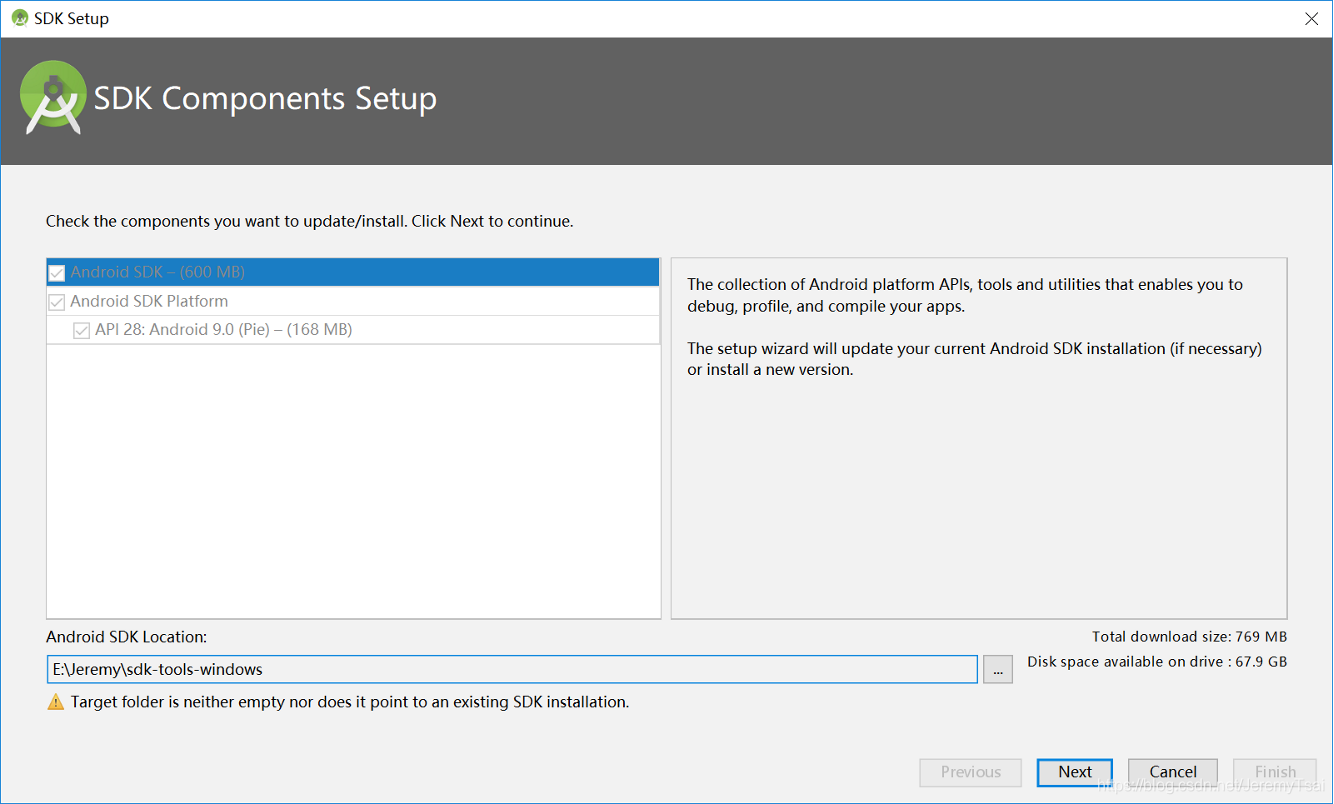Viewport: 1334px width, 804px height.
Task: Click the 'Total download size: 769 MB' text
Action: (x=1189, y=637)
